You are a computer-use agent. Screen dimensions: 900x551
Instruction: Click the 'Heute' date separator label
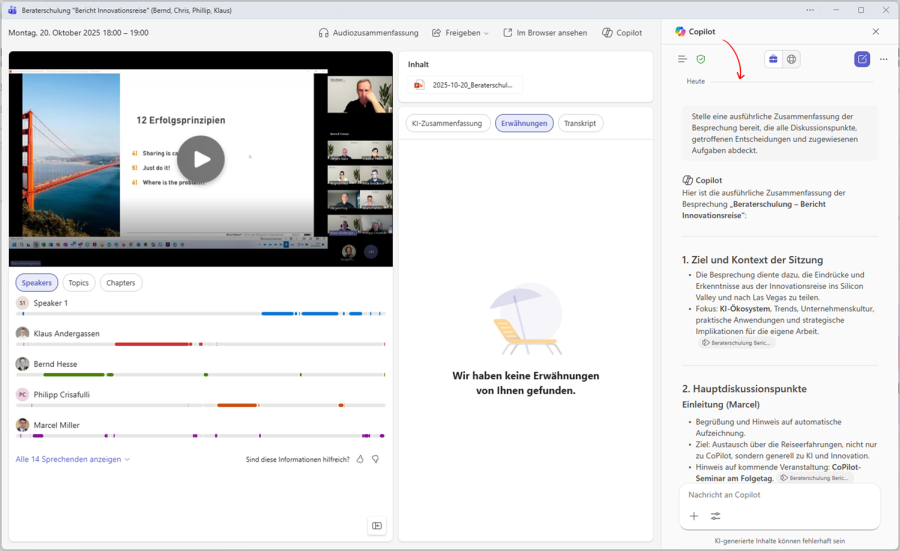click(x=696, y=82)
